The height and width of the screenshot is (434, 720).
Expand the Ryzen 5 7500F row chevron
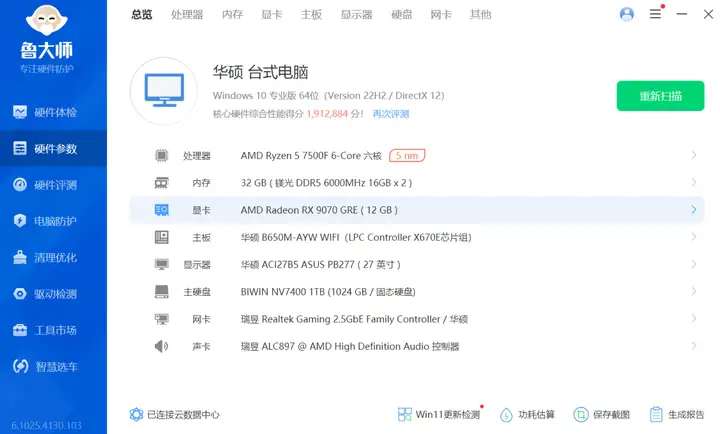click(x=694, y=155)
